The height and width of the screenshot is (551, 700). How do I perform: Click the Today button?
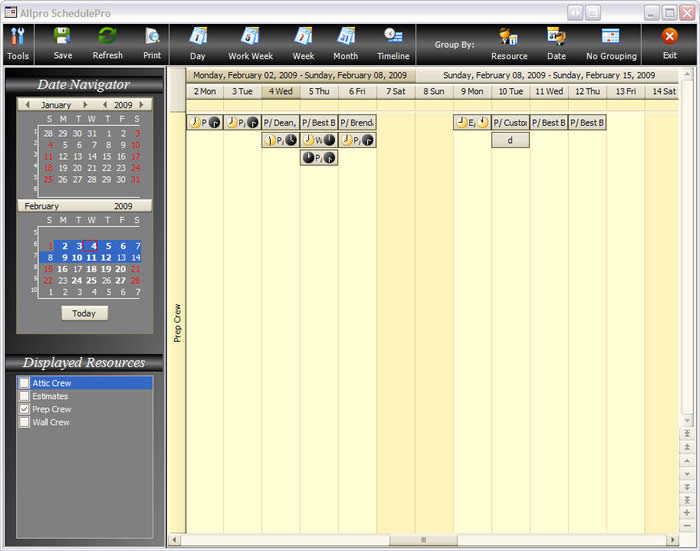pos(84,313)
